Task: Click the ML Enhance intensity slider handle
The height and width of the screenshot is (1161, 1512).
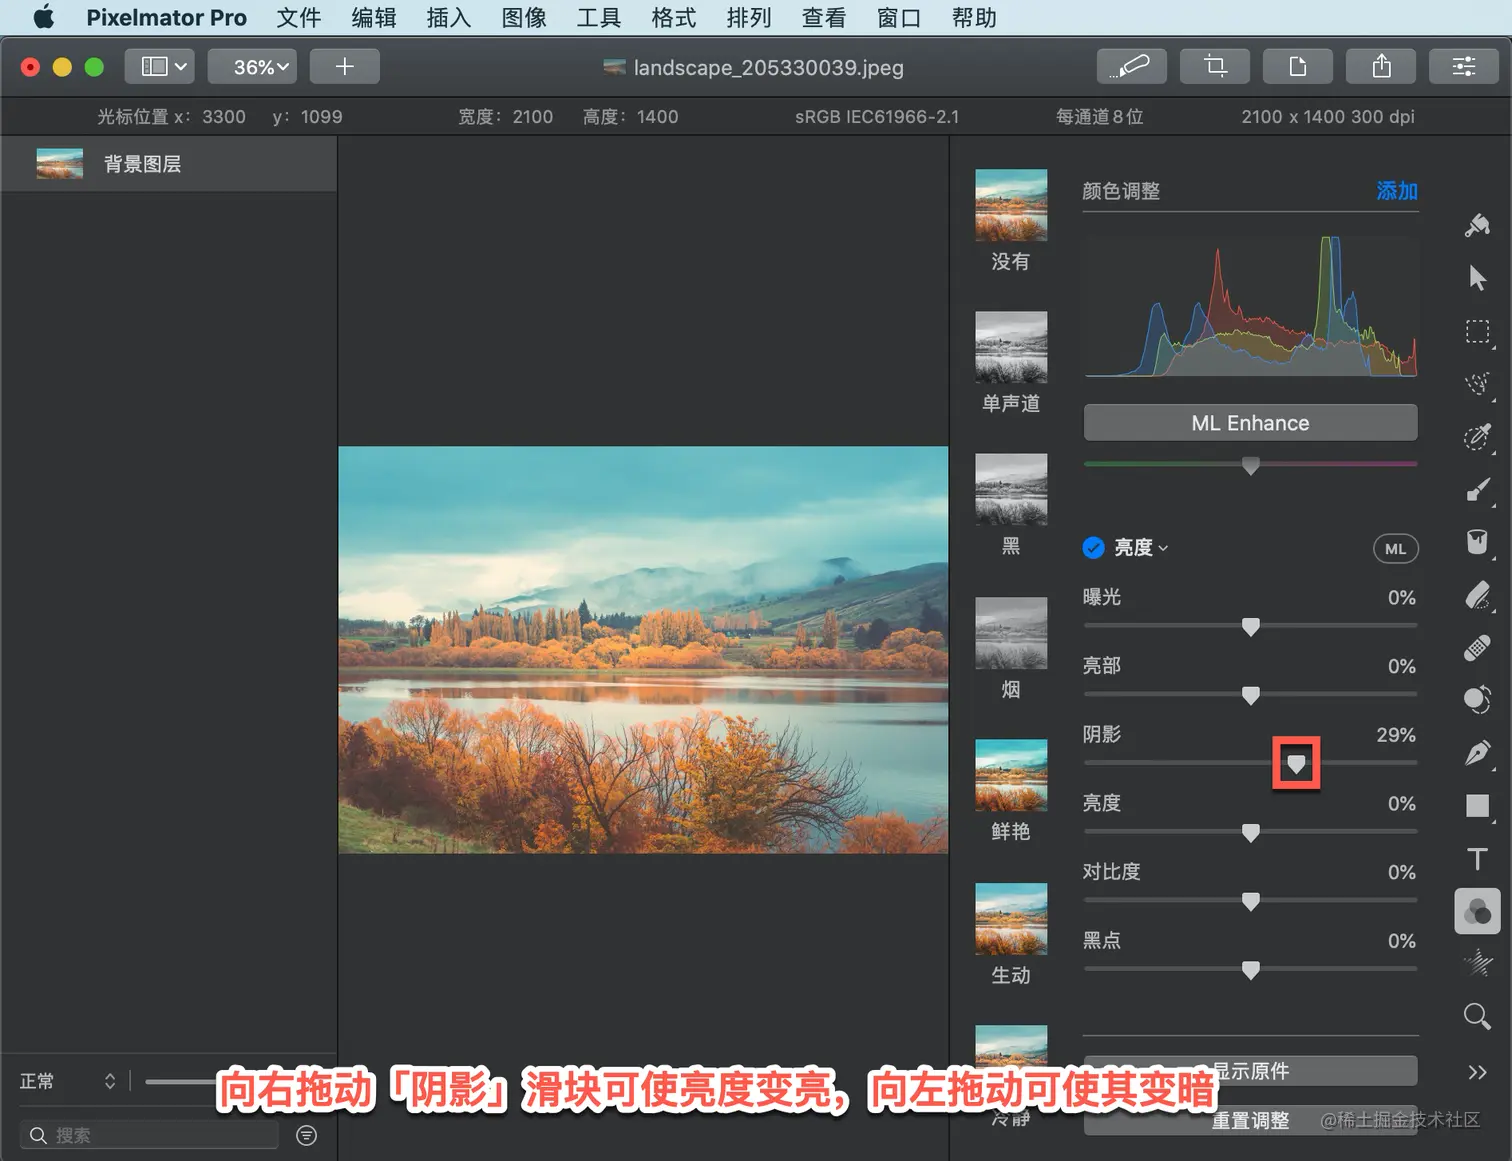Action: 1250,465
